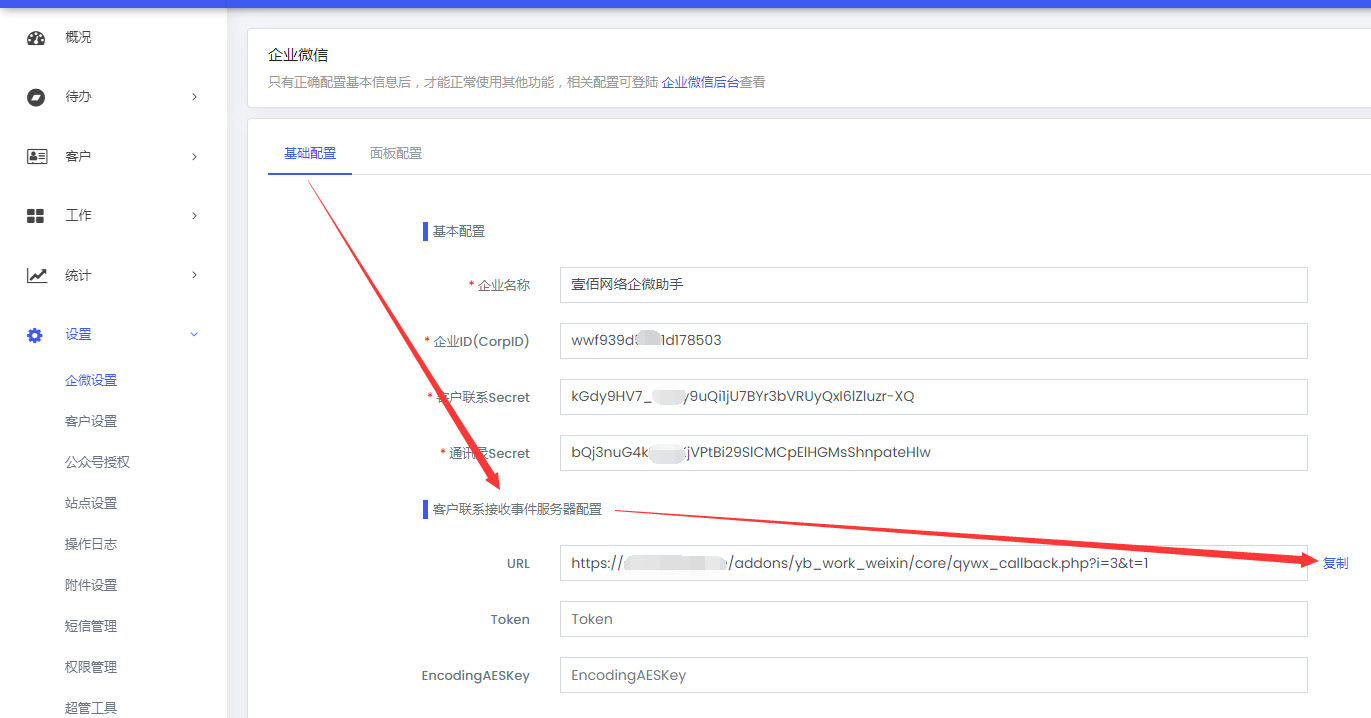
Task: Go to 操作日志 in the sidebar
Action: 91,544
